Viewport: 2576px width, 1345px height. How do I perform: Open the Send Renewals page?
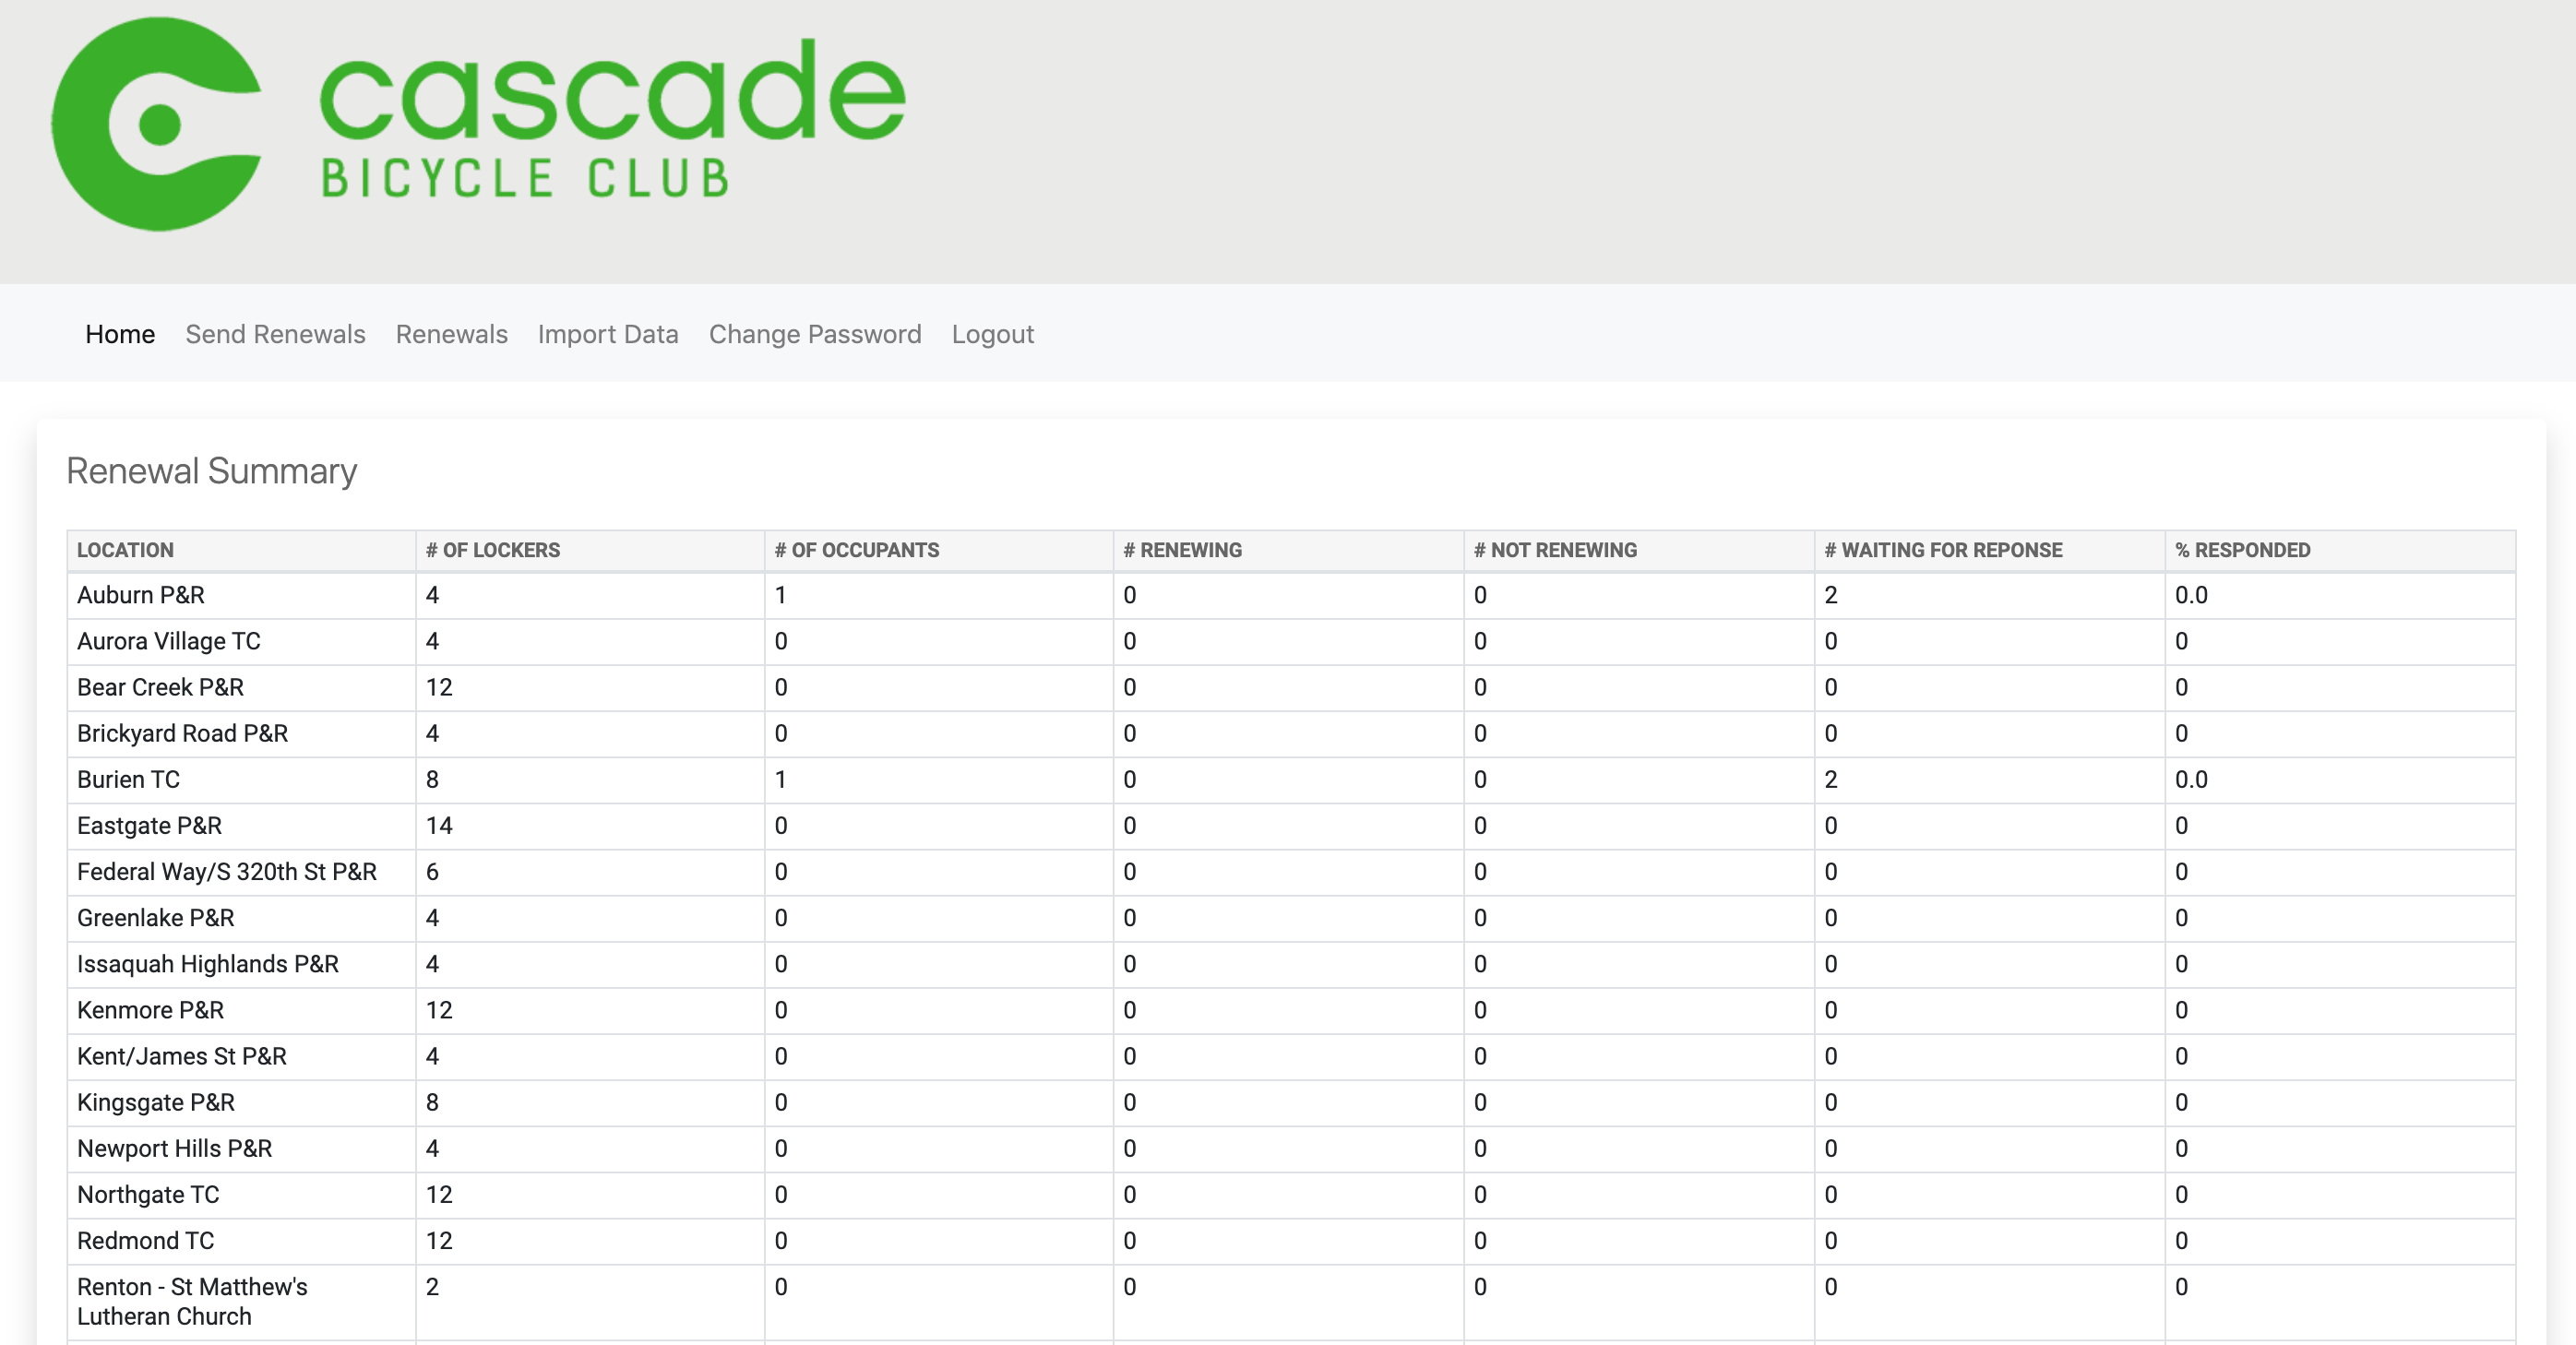tap(275, 334)
